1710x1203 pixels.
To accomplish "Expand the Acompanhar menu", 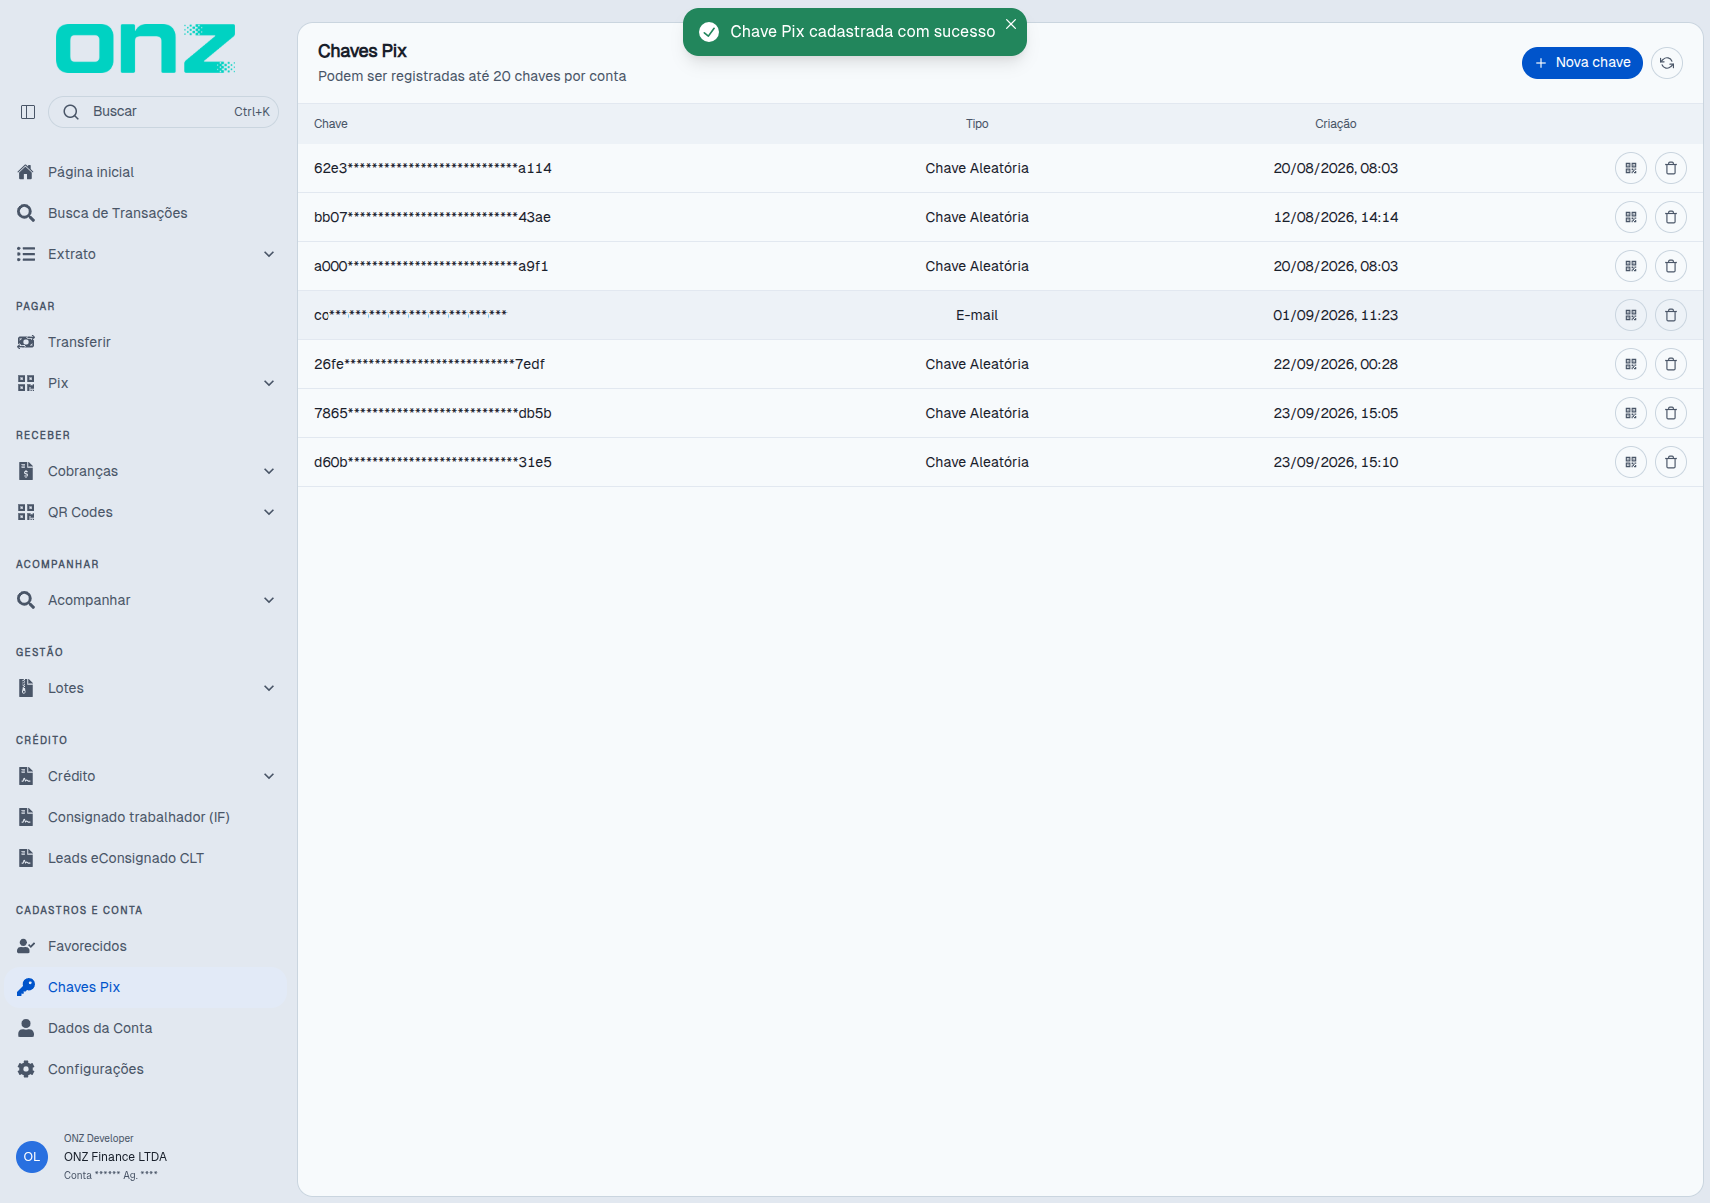I will [146, 600].
